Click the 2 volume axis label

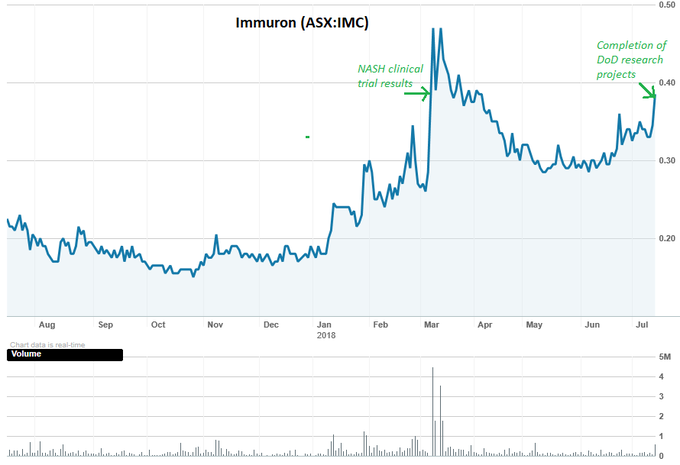pyautogui.click(x=661, y=416)
